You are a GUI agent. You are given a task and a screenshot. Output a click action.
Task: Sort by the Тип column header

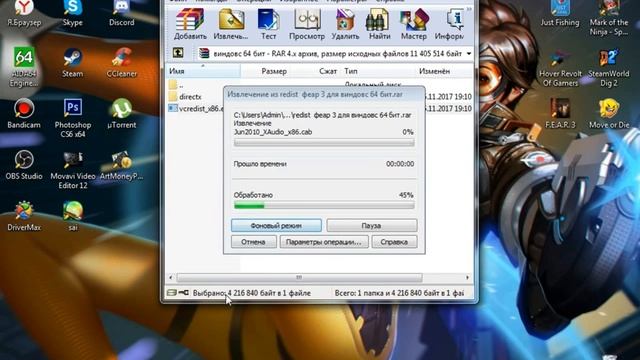351,71
